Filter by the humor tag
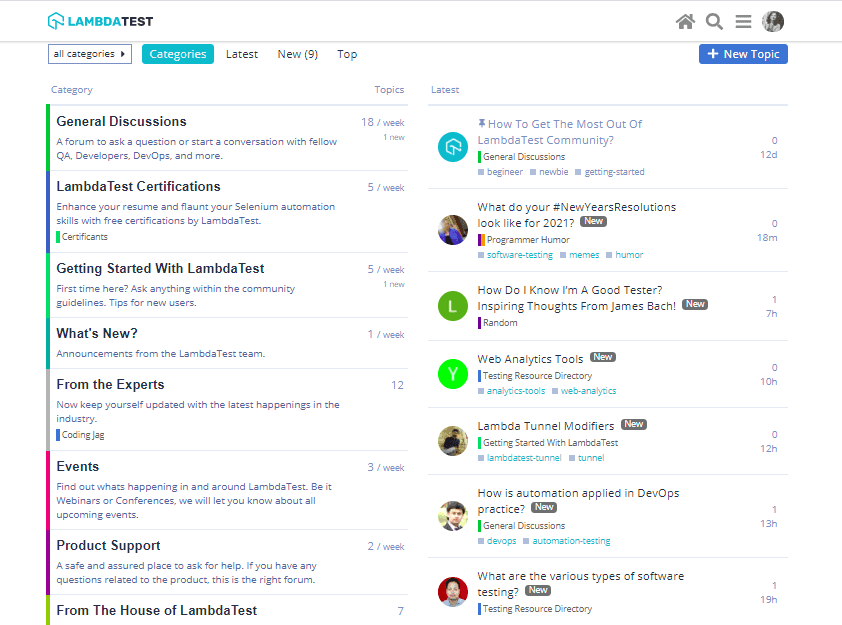Viewport: 842px width, 625px height. tap(625, 255)
